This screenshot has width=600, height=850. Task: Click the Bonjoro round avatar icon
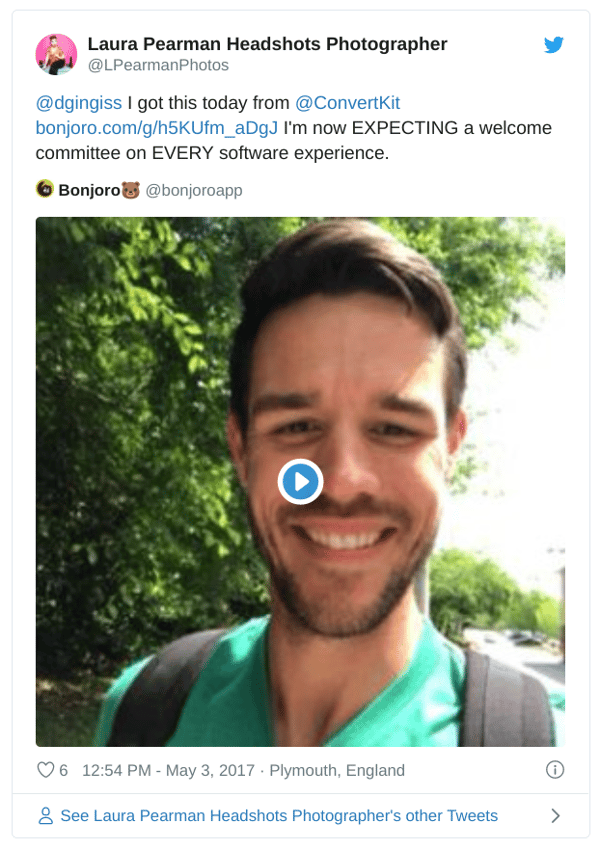(45, 189)
